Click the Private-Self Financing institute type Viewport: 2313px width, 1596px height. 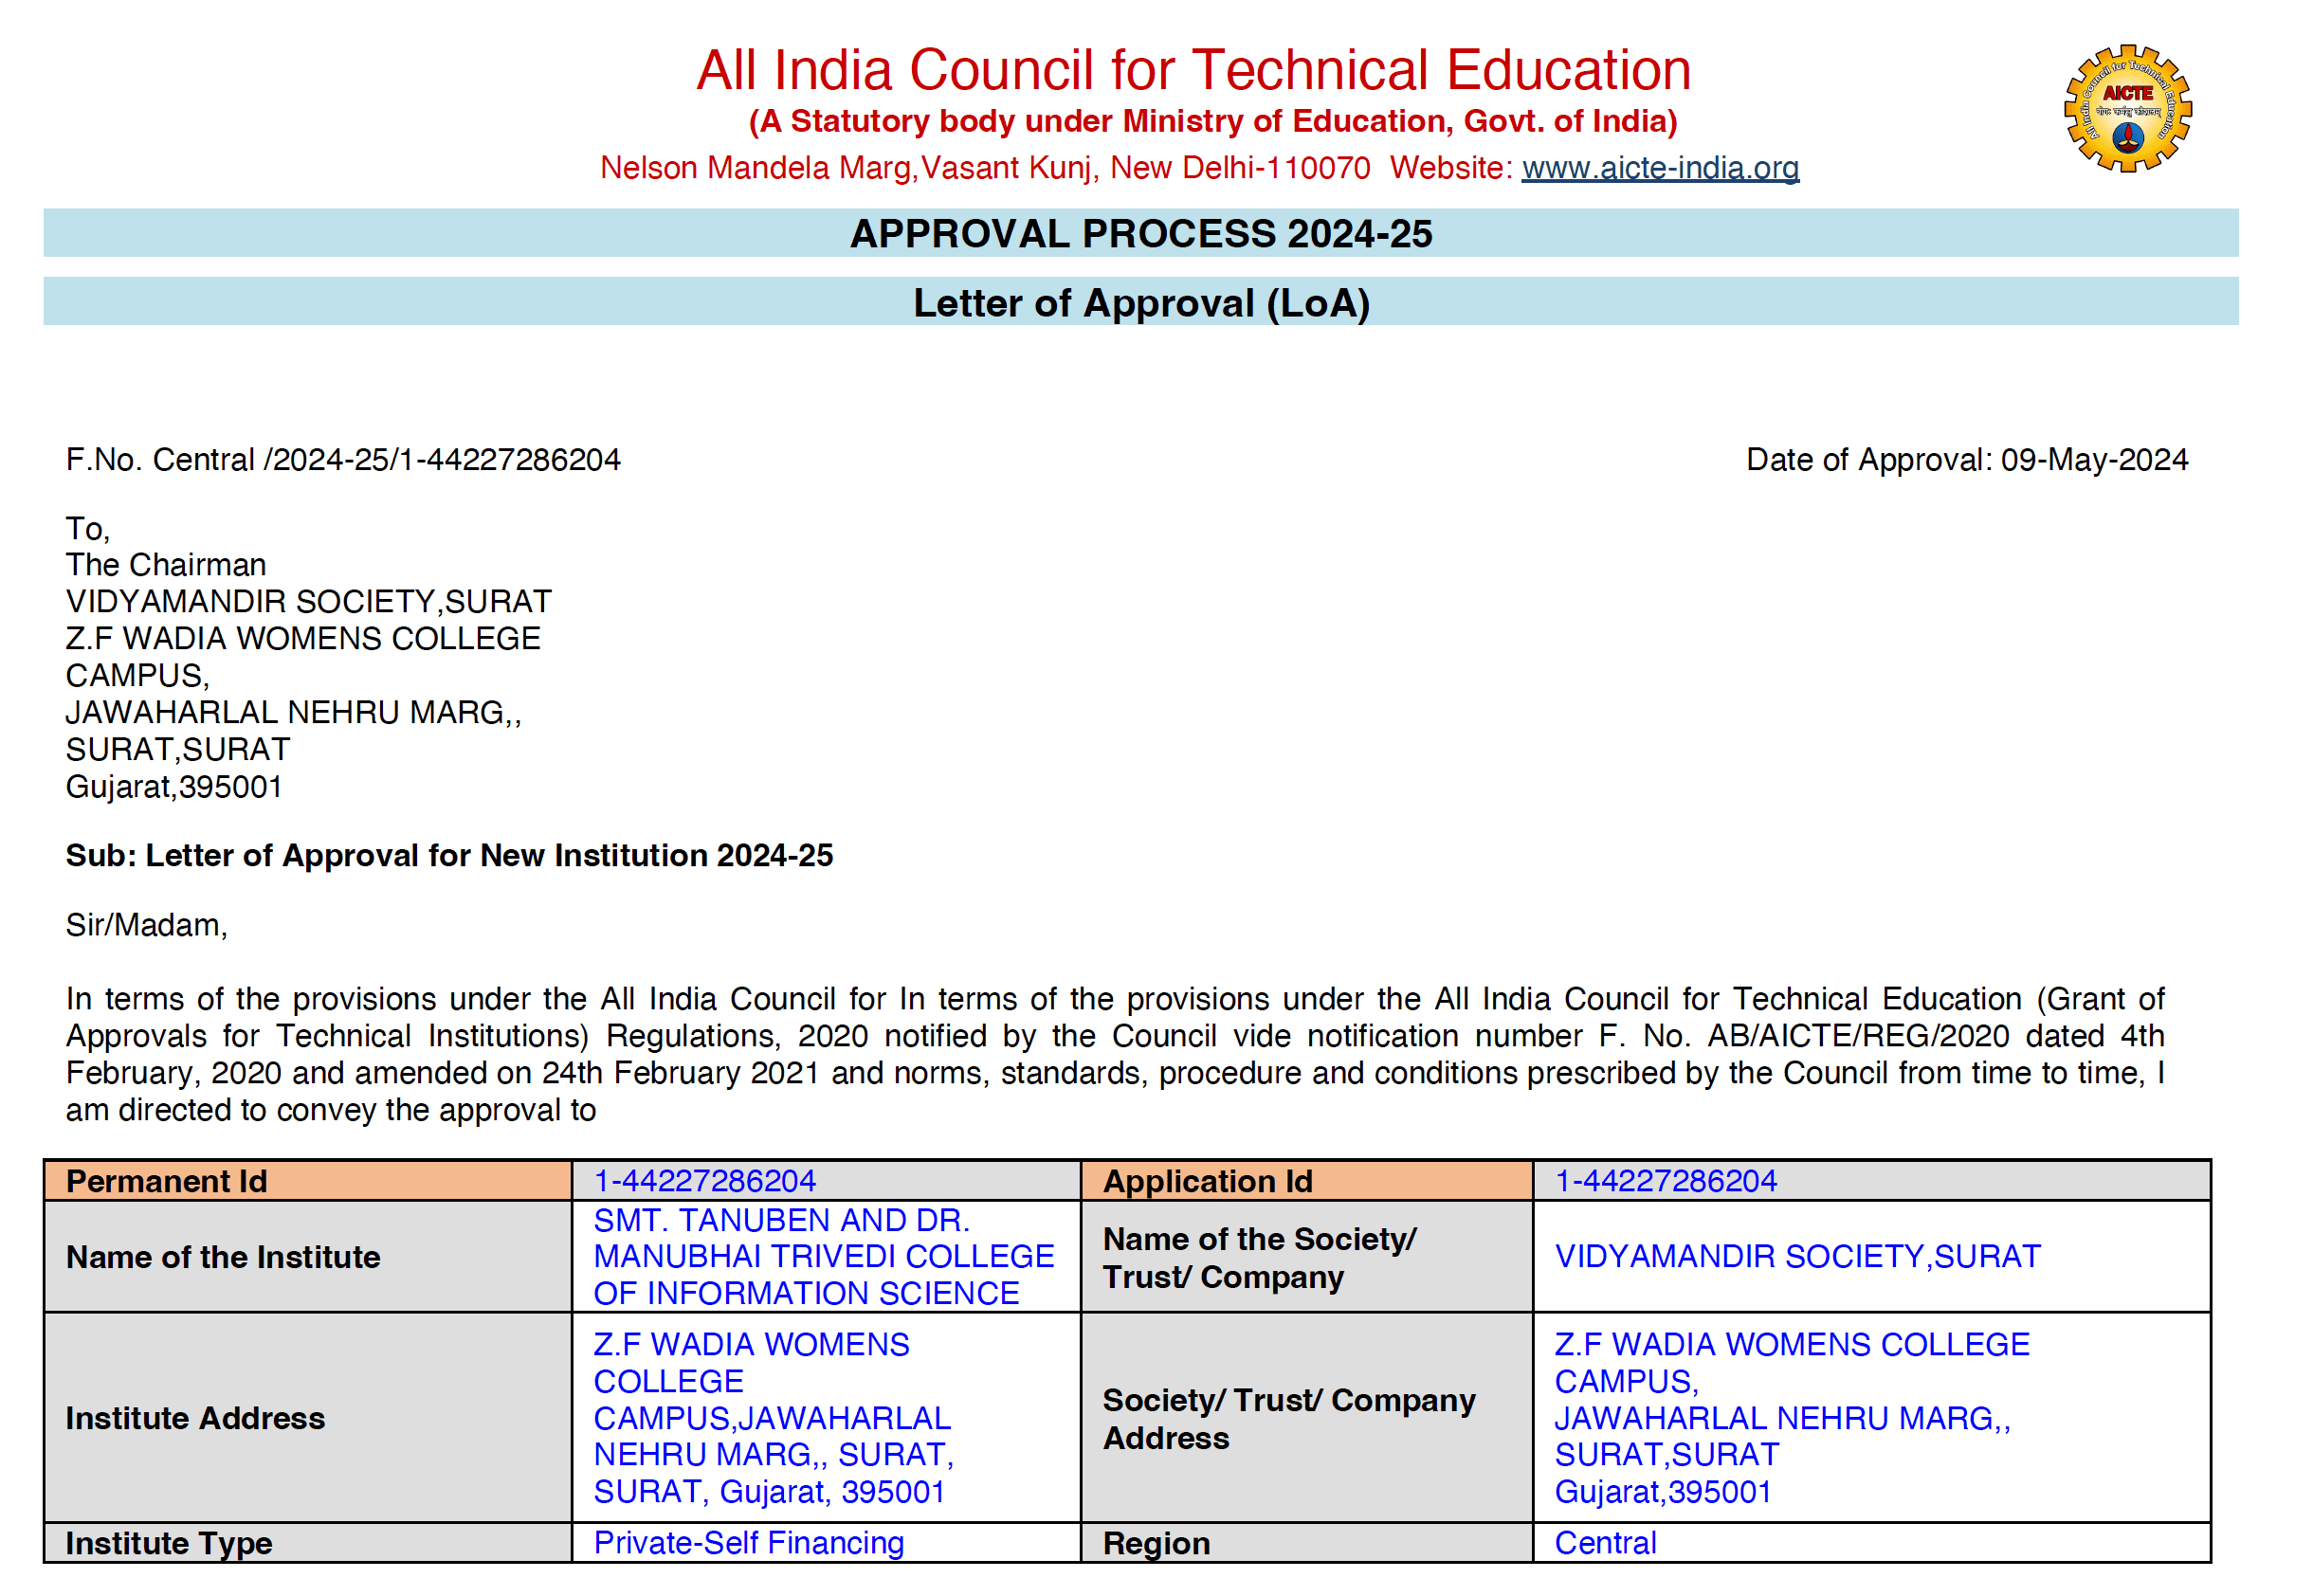748,1542
